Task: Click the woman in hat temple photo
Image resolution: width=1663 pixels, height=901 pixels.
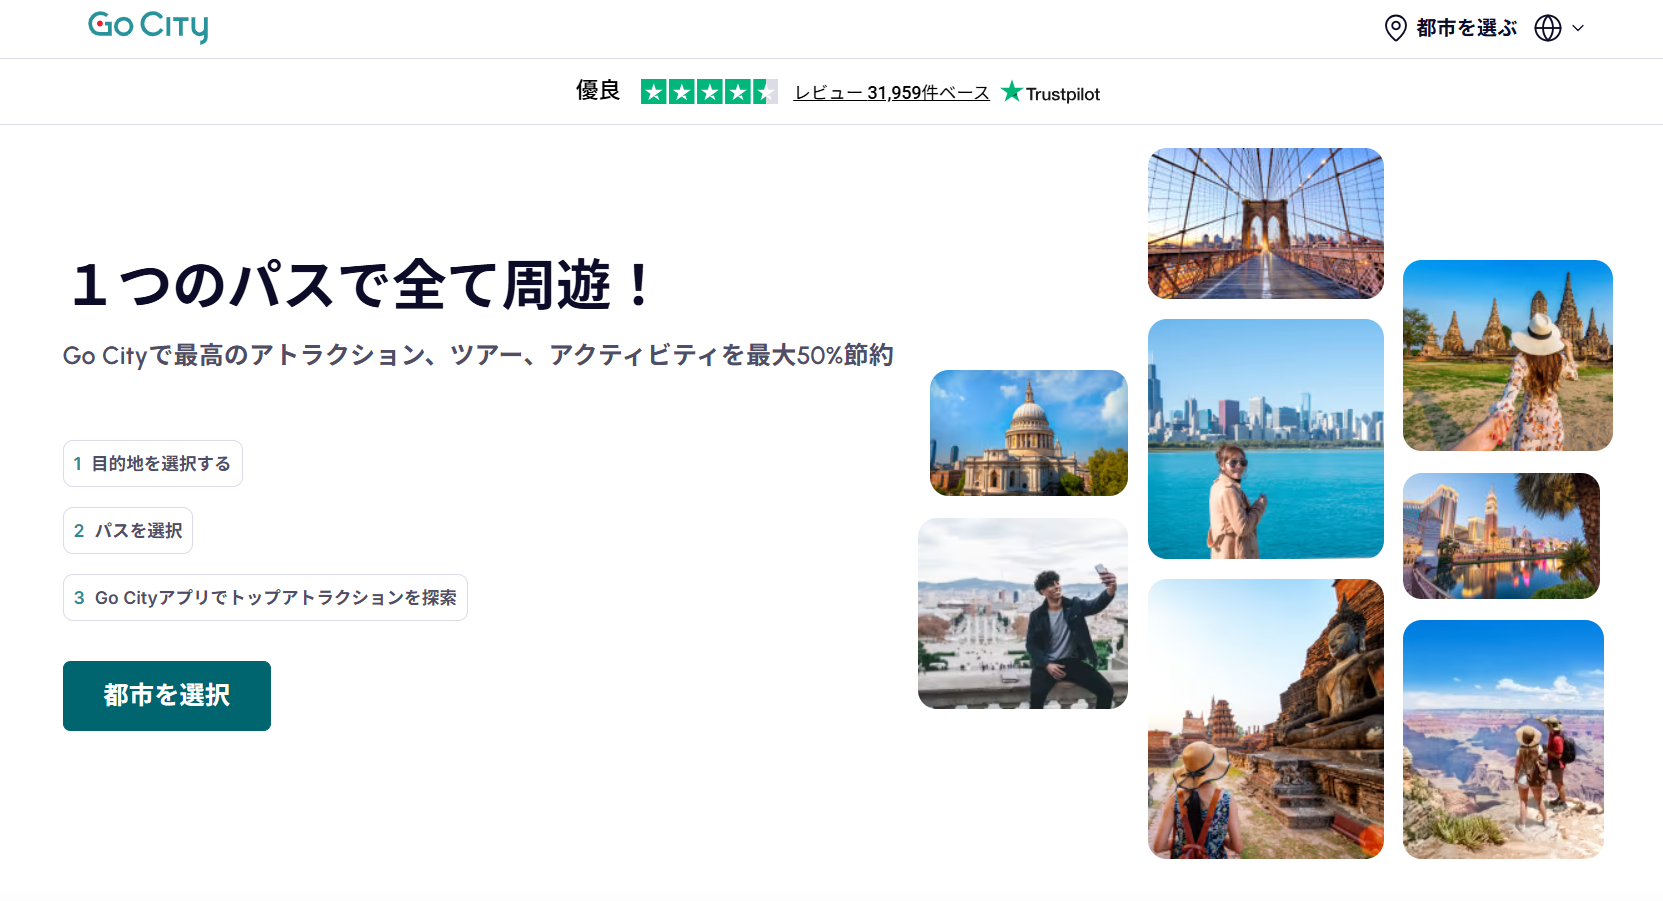Action: tap(1507, 355)
